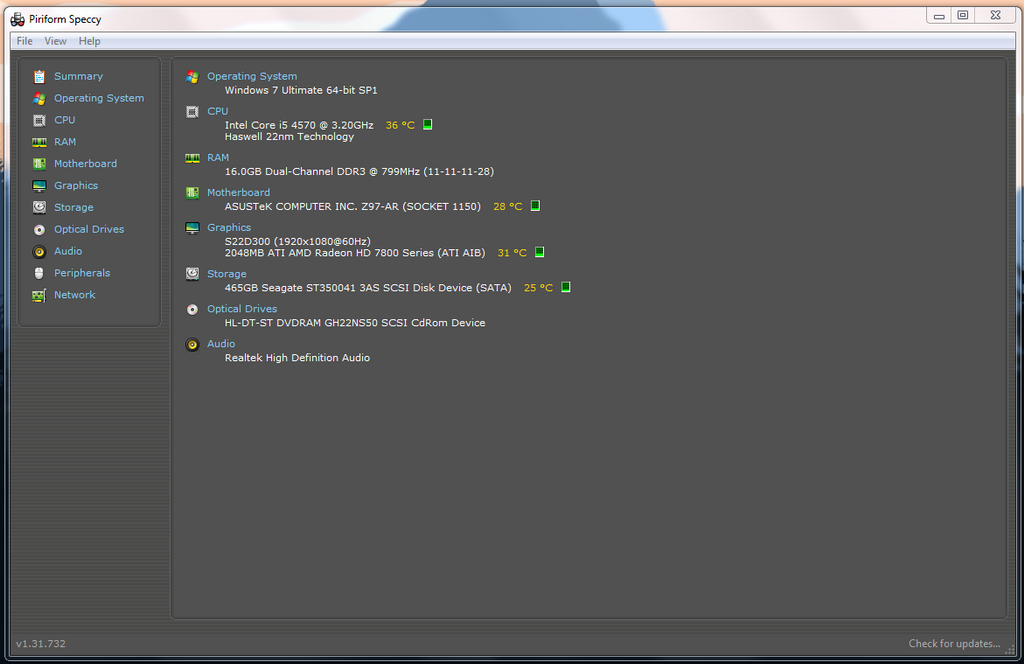Click Realtek High Definition Audio text
Image resolution: width=1024 pixels, height=664 pixels.
(297, 358)
